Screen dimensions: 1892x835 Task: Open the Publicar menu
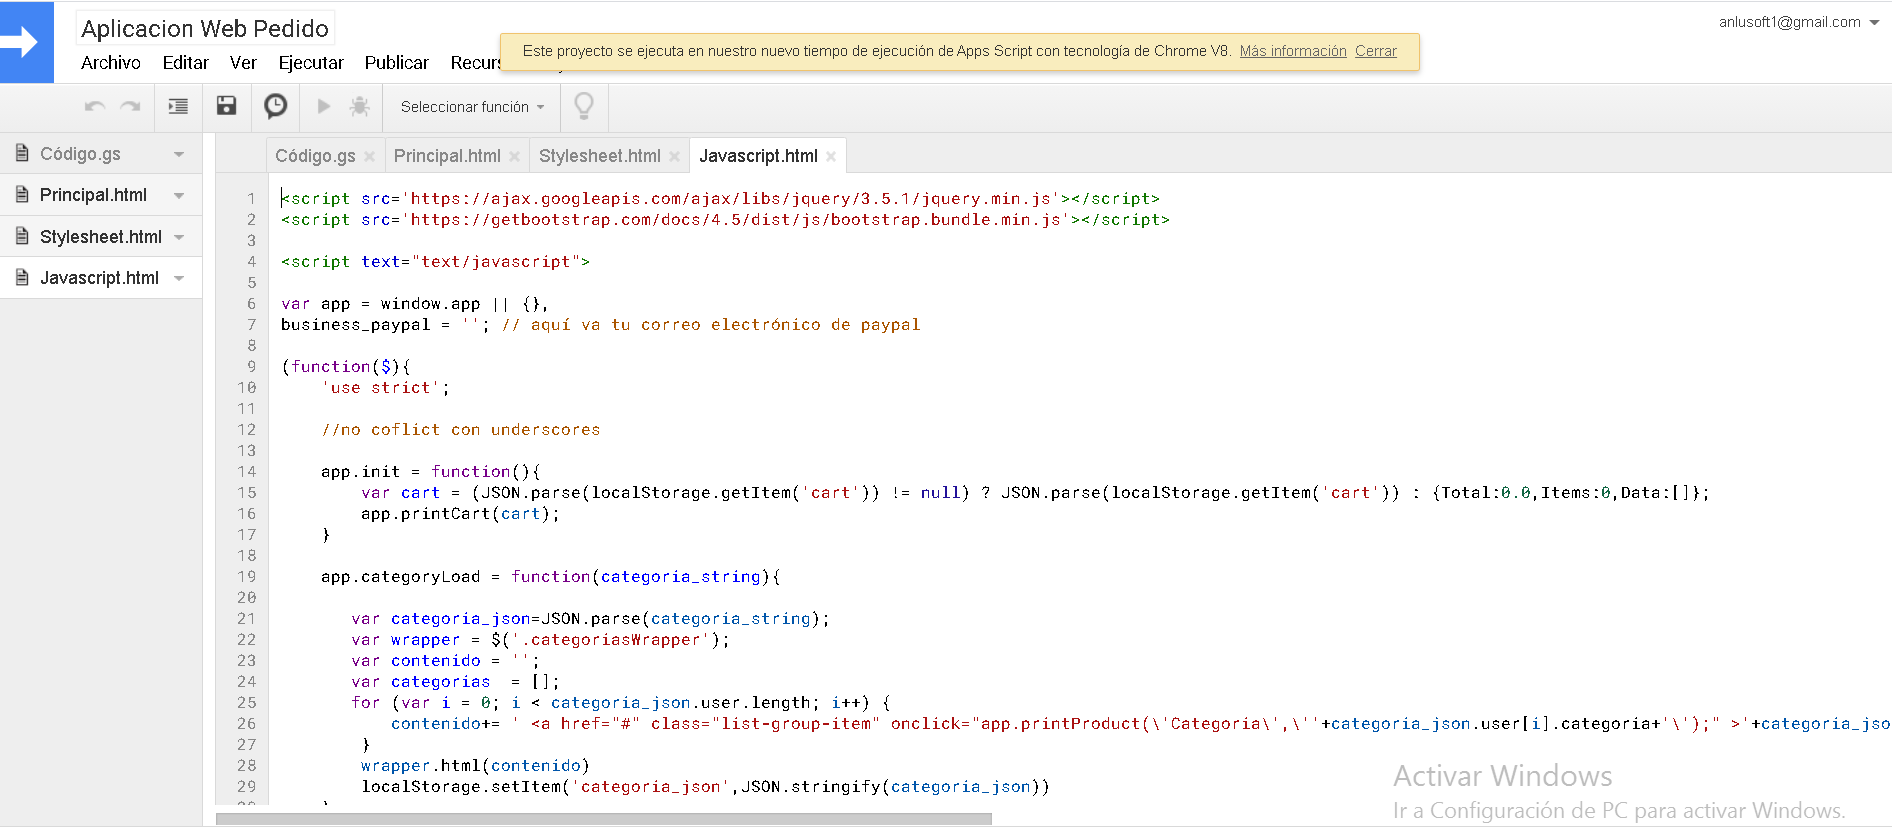(397, 63)
